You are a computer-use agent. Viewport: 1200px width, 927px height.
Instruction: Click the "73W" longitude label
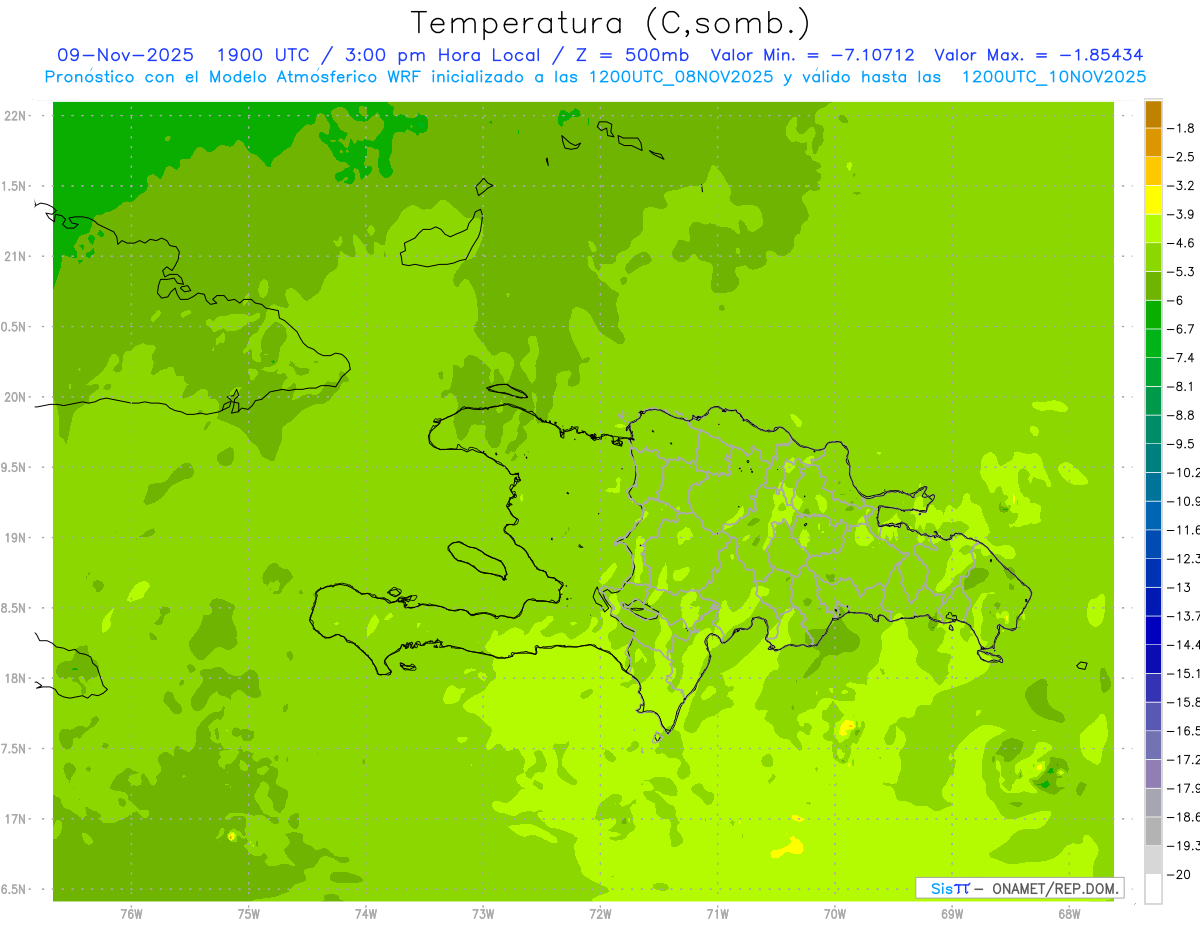483,914
